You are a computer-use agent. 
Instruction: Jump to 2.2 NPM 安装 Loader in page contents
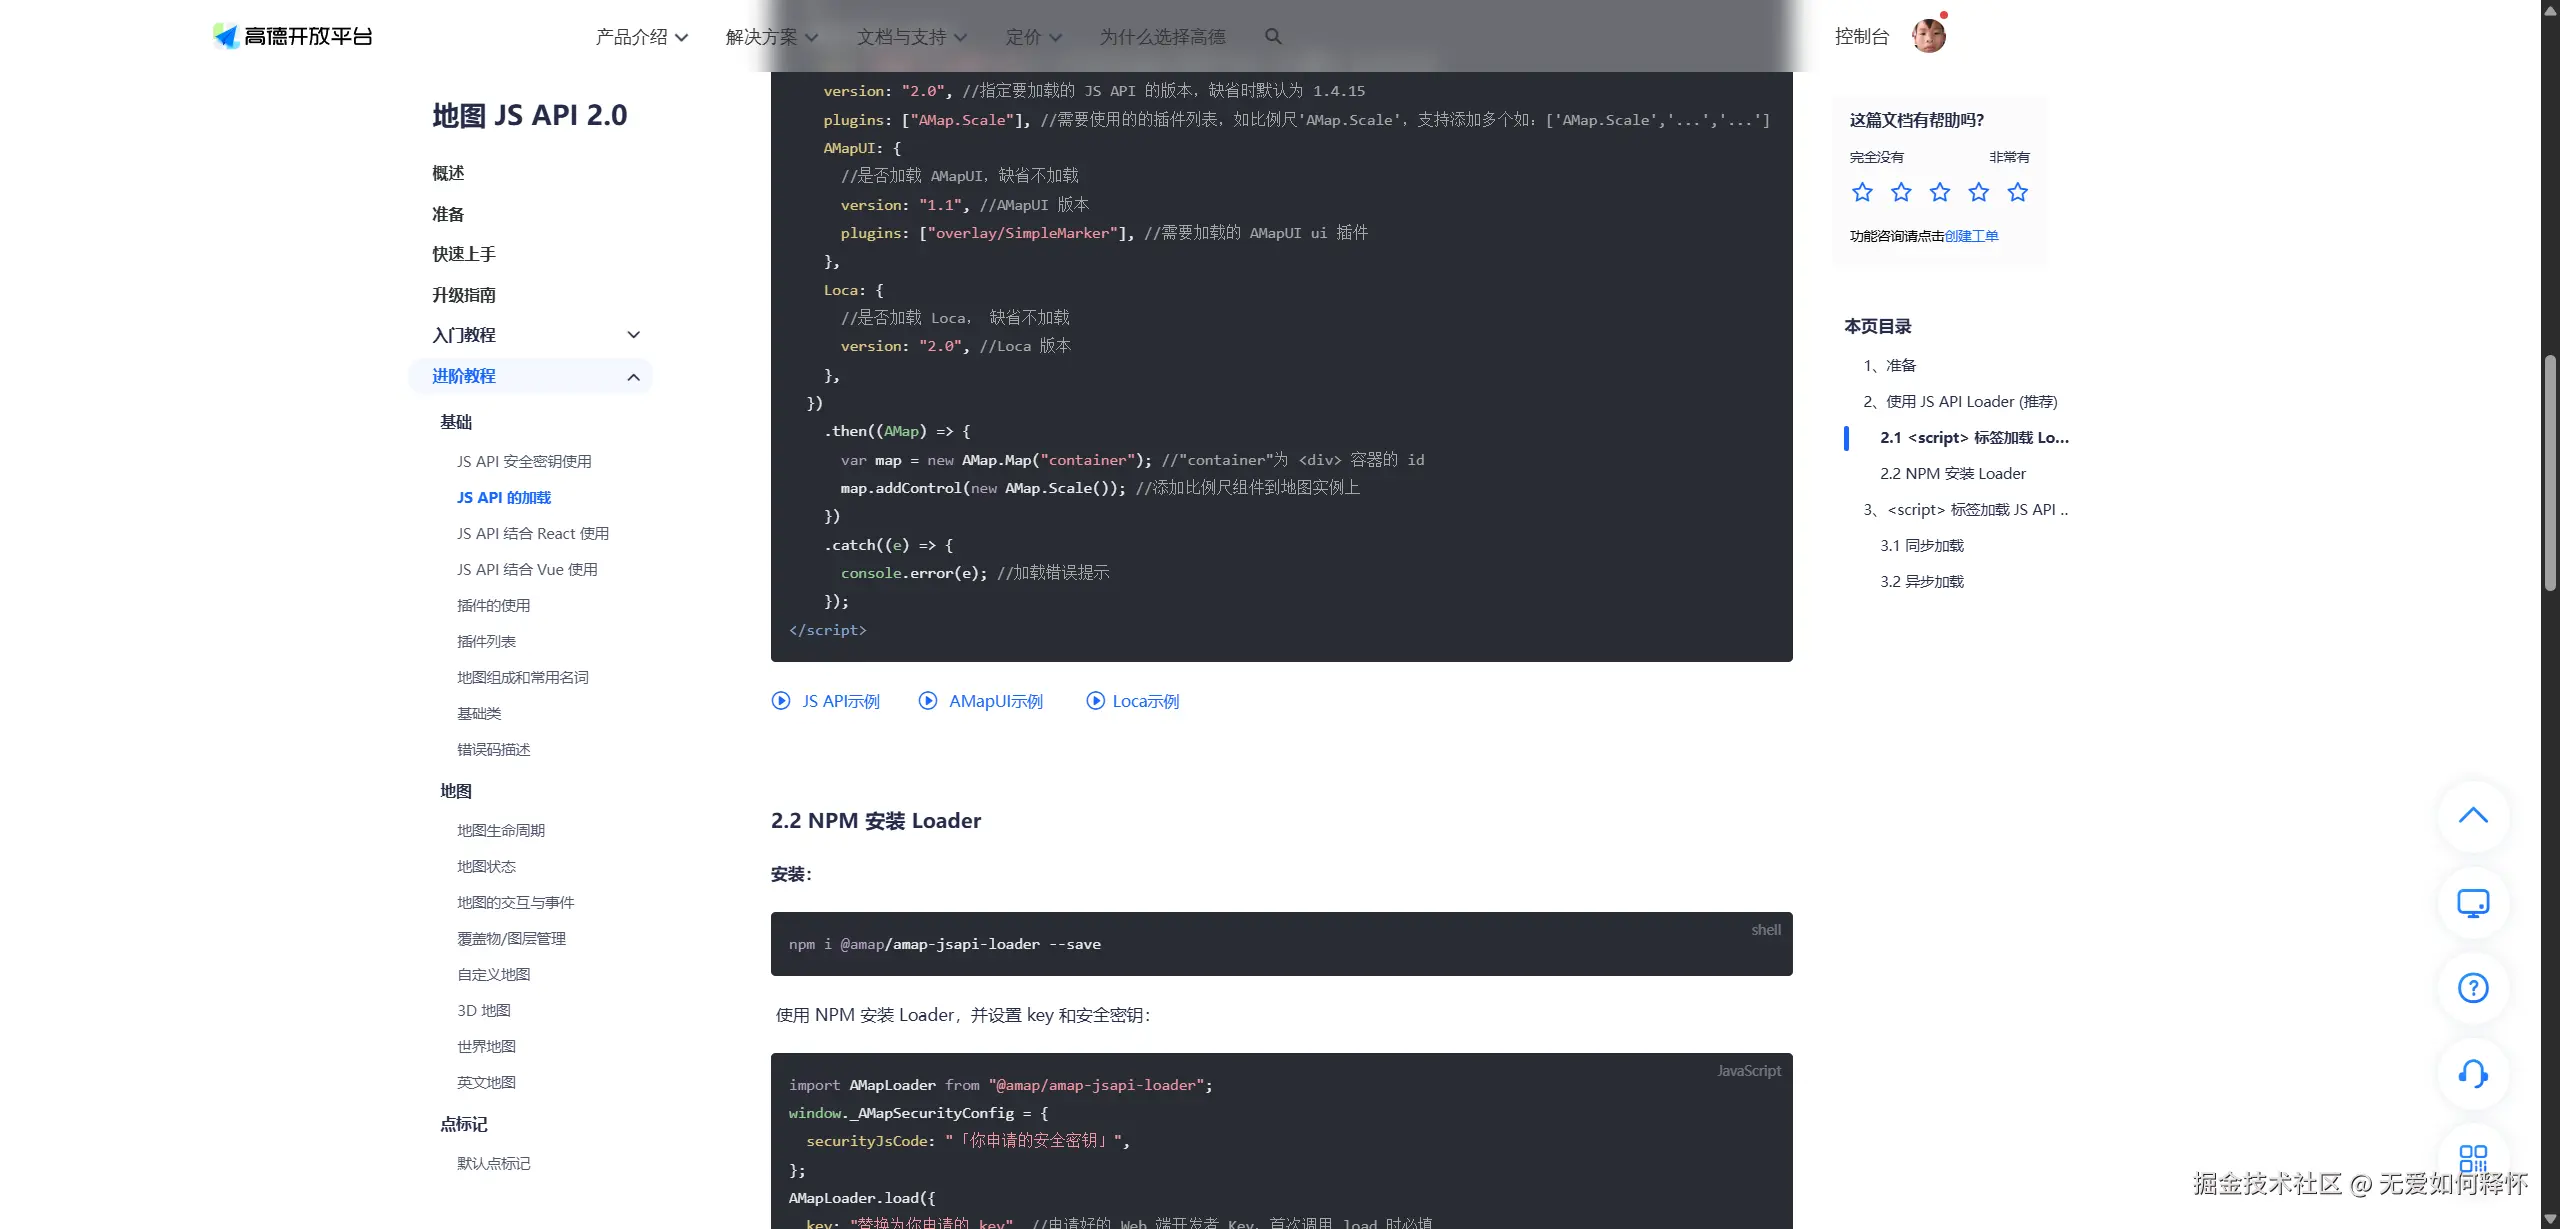[1952, 473]
